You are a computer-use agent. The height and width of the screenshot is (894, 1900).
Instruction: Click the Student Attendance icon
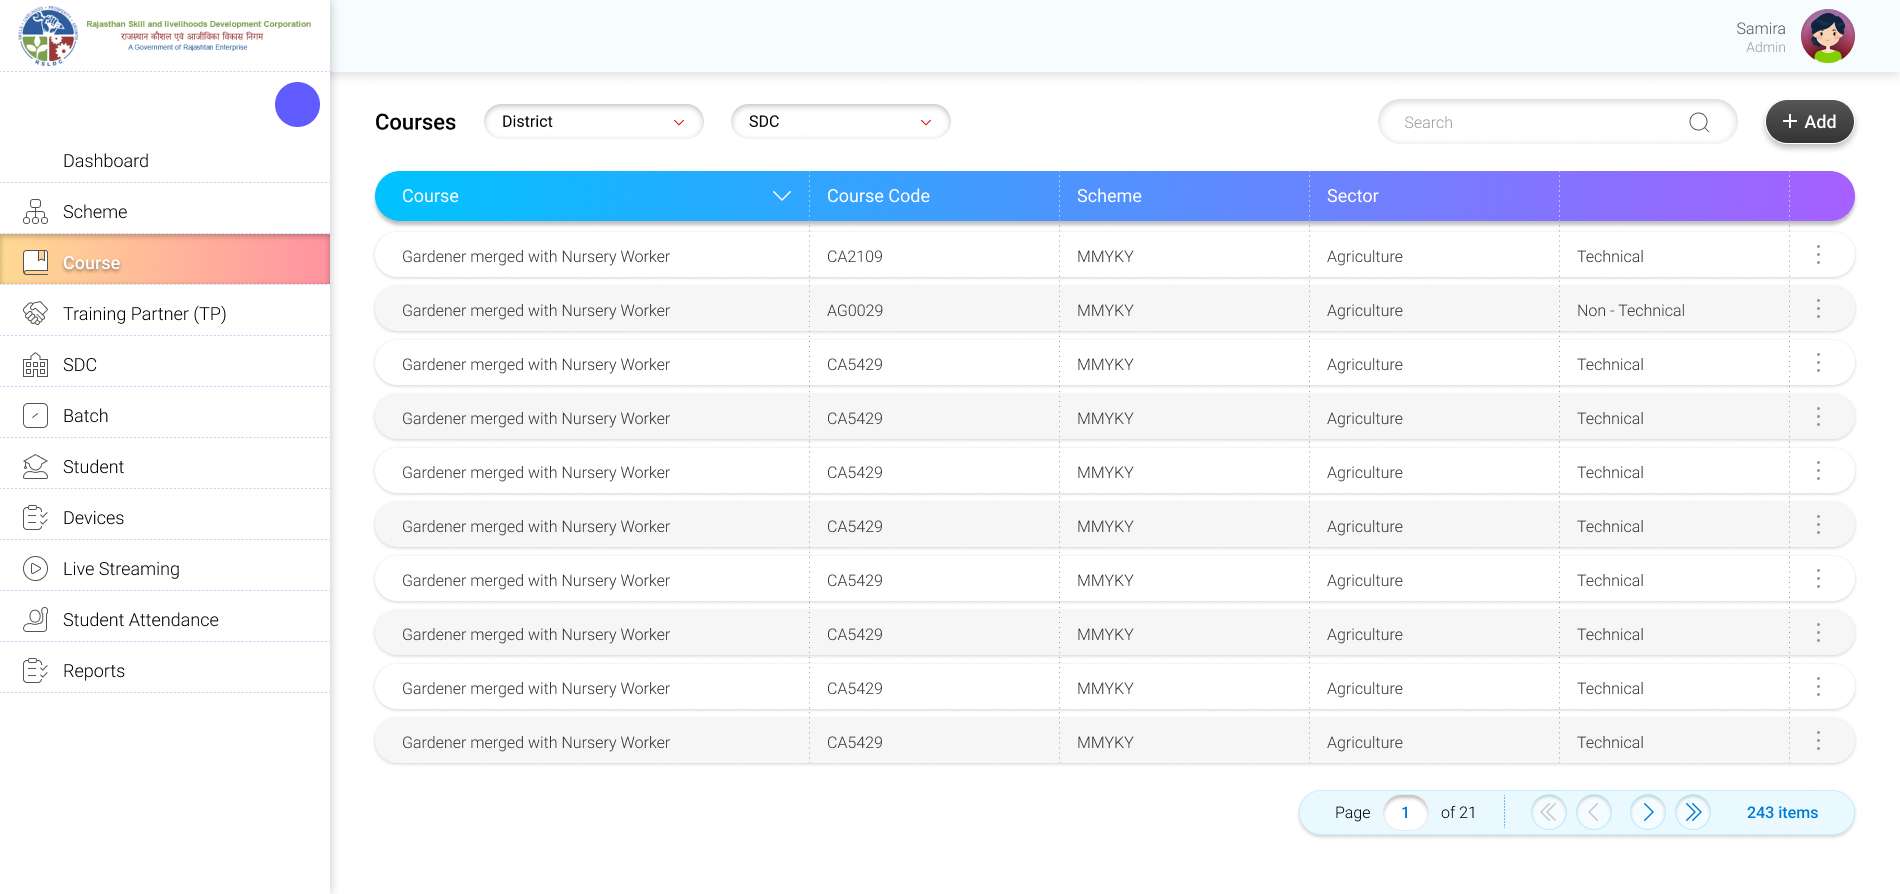click(35, 619)
